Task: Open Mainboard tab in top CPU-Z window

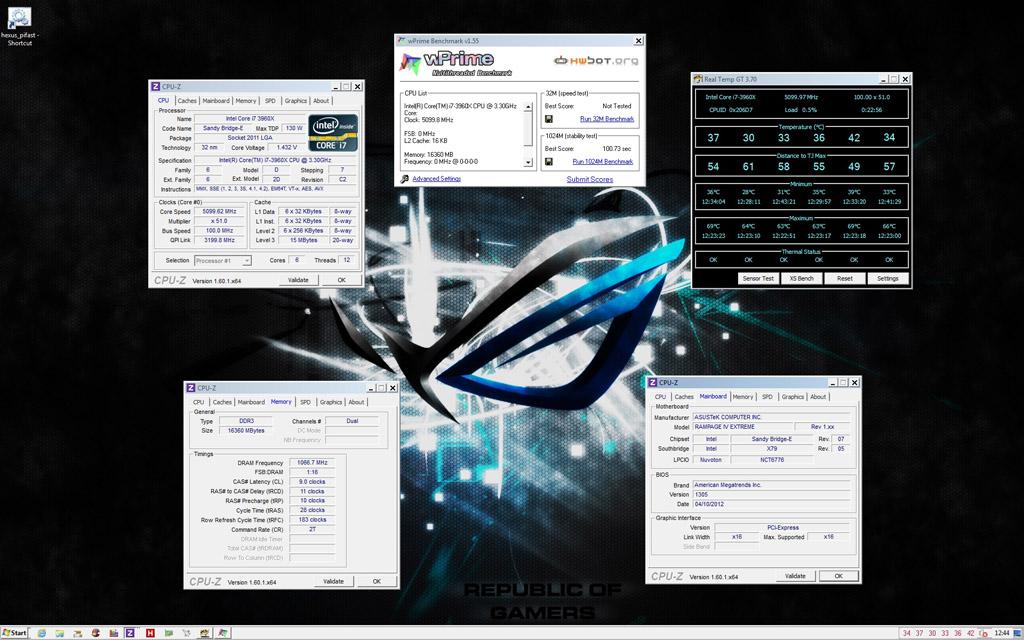Action: pos(216,101)
